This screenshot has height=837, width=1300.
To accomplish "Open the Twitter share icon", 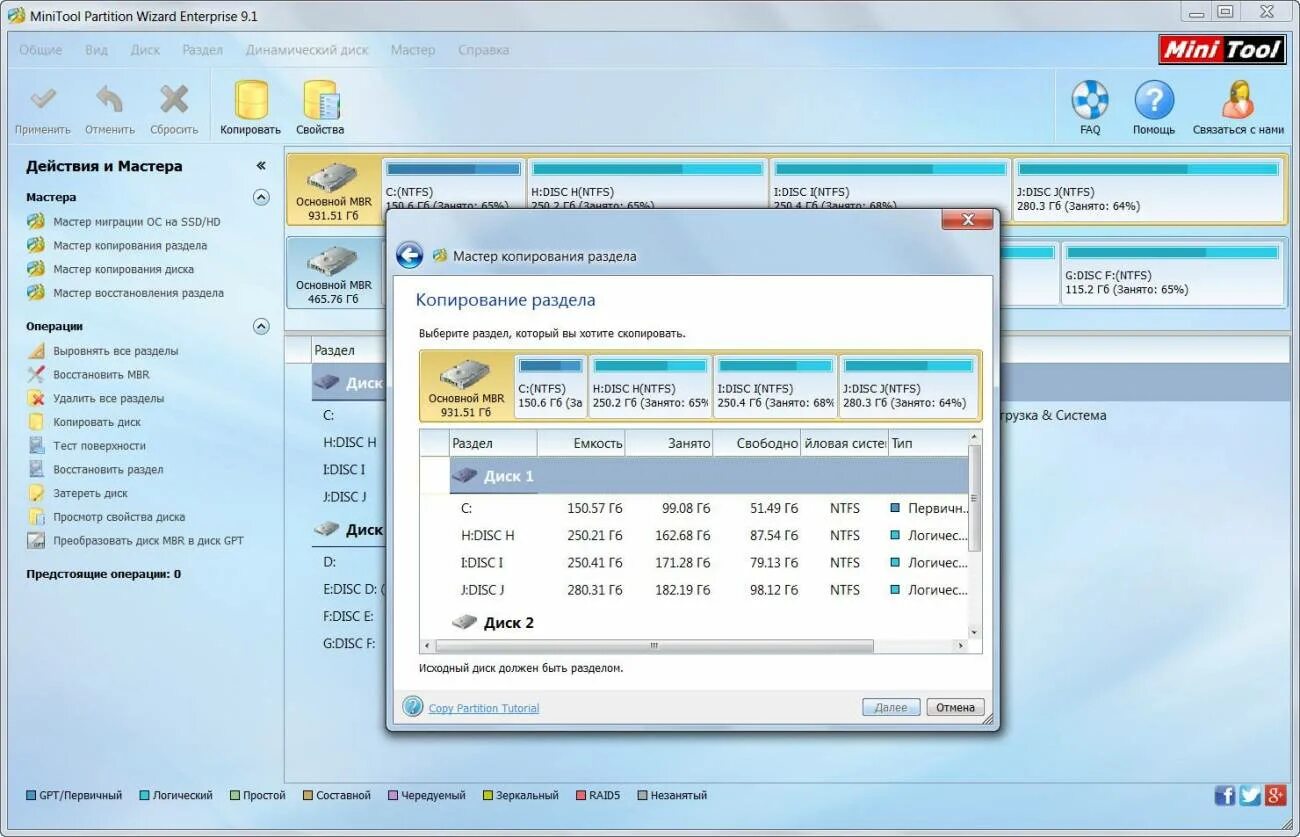I will pos(1250,795).
